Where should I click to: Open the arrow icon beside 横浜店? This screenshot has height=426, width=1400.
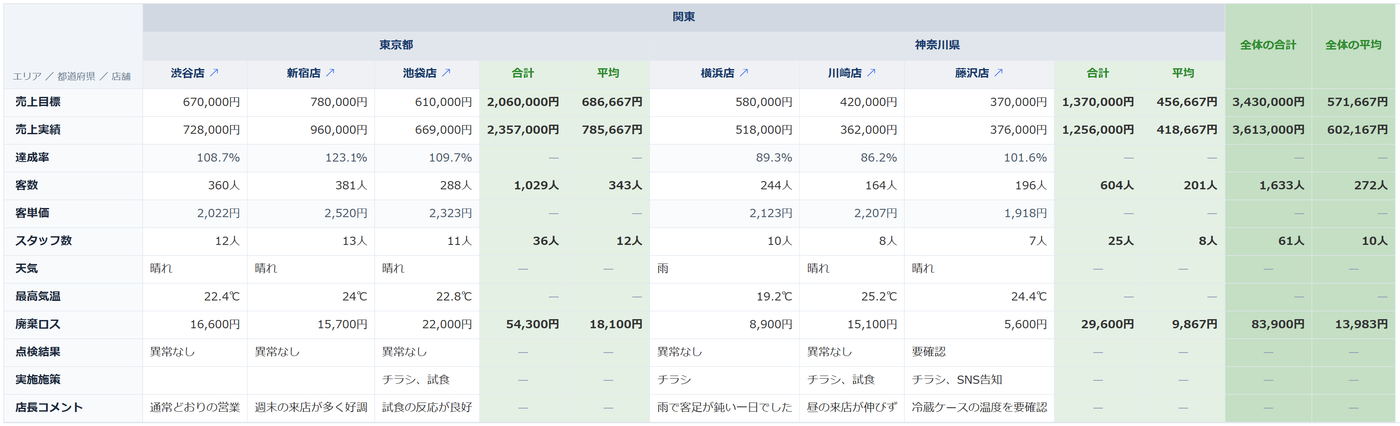[744, 74]
